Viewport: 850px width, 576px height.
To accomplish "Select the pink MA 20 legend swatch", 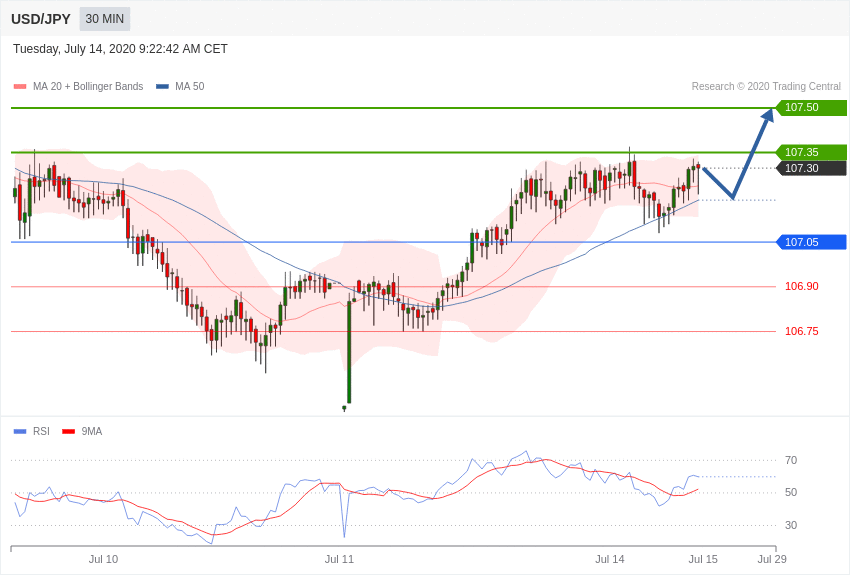I will click(20, 87).
